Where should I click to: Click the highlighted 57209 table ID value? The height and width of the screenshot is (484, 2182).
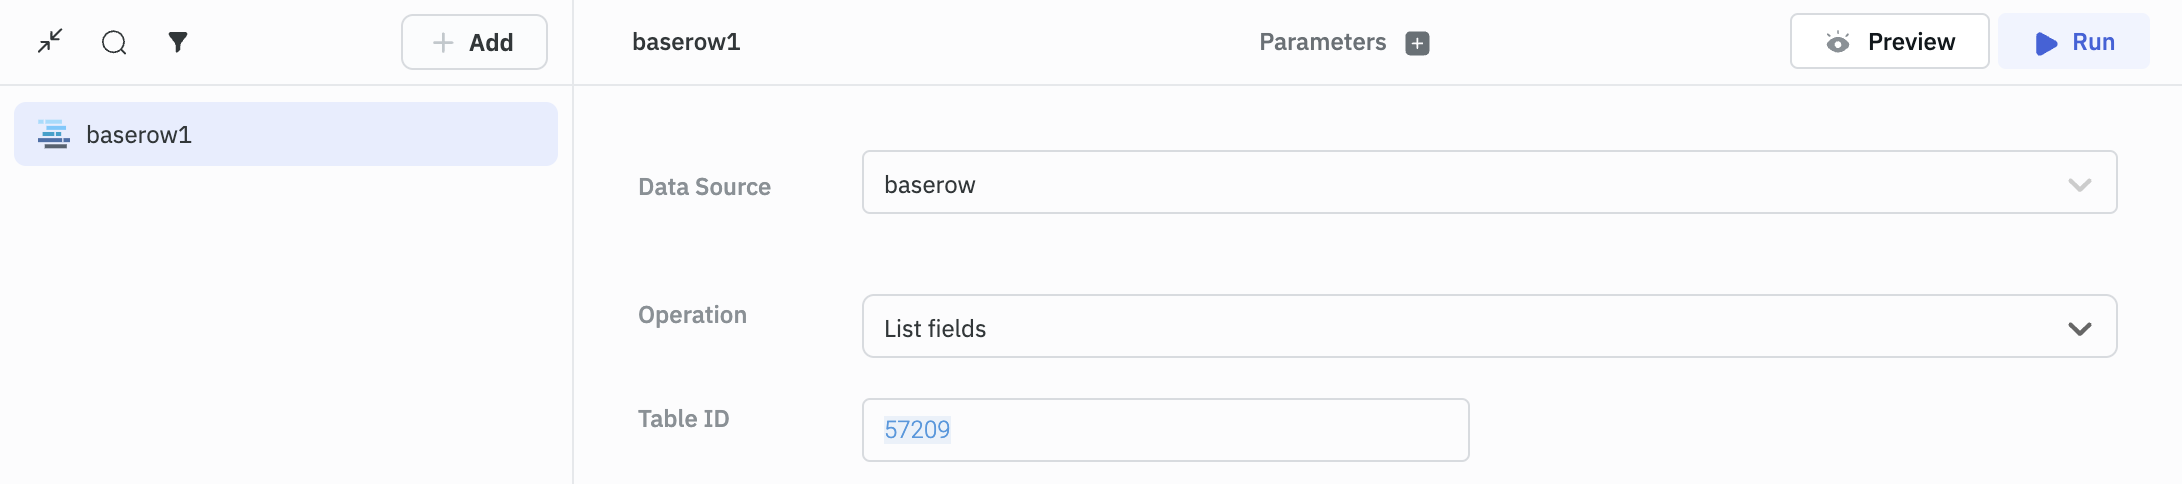[x=917, y=430]
